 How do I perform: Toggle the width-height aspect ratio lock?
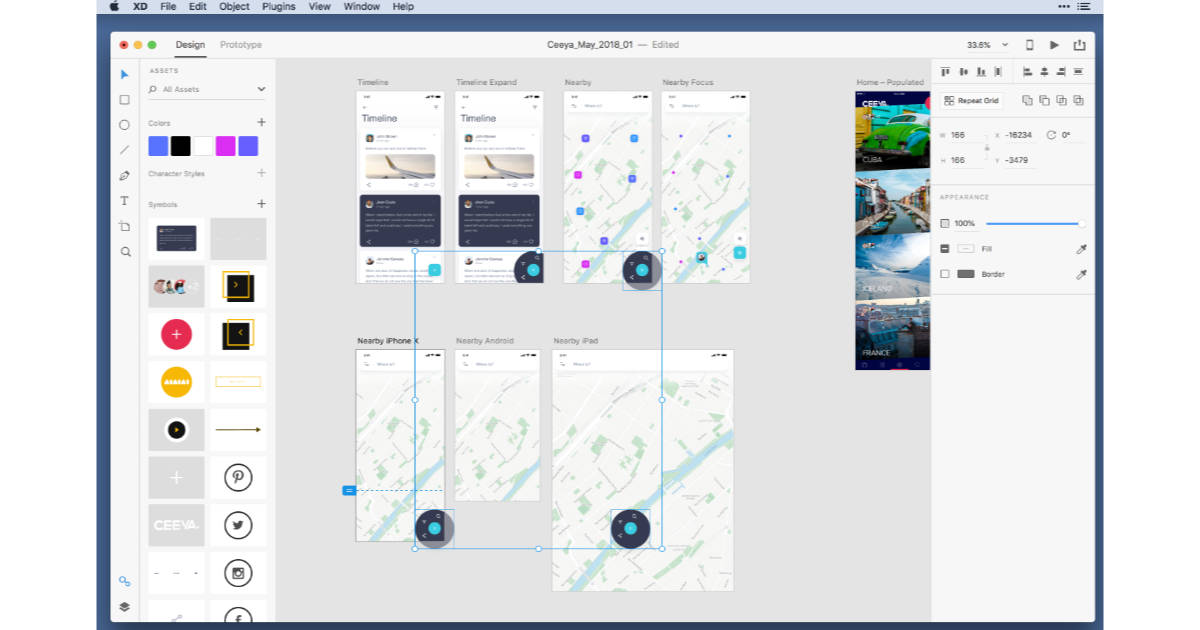tap(987, 148)
